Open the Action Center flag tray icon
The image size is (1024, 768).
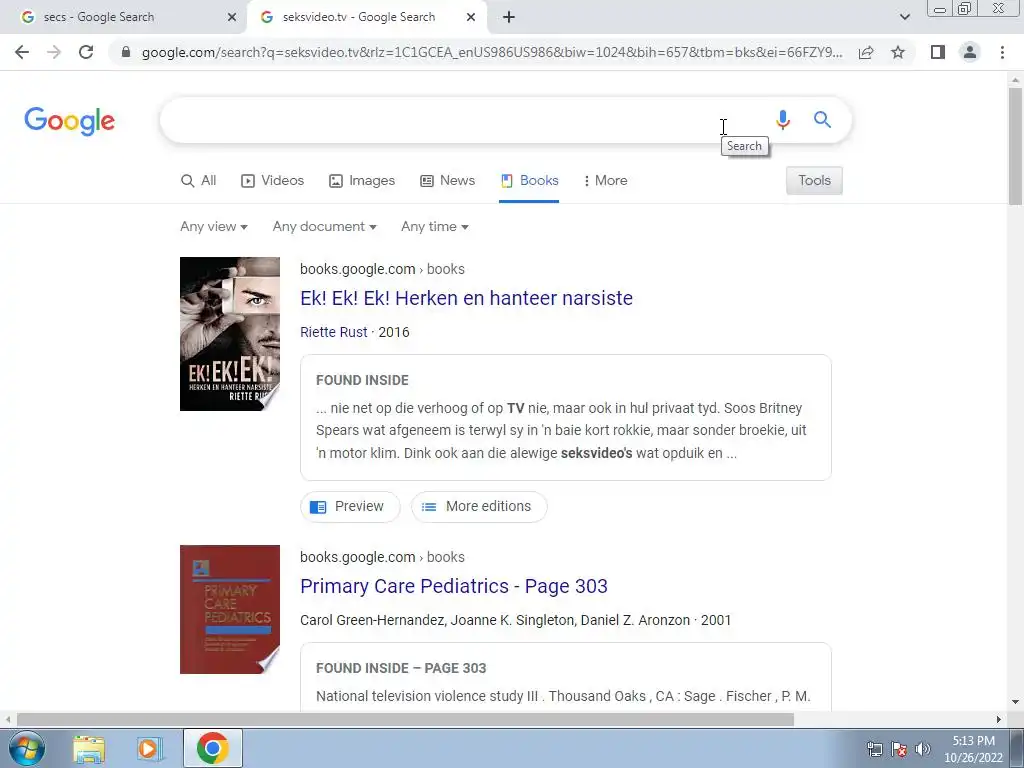[x=899, y=749]
